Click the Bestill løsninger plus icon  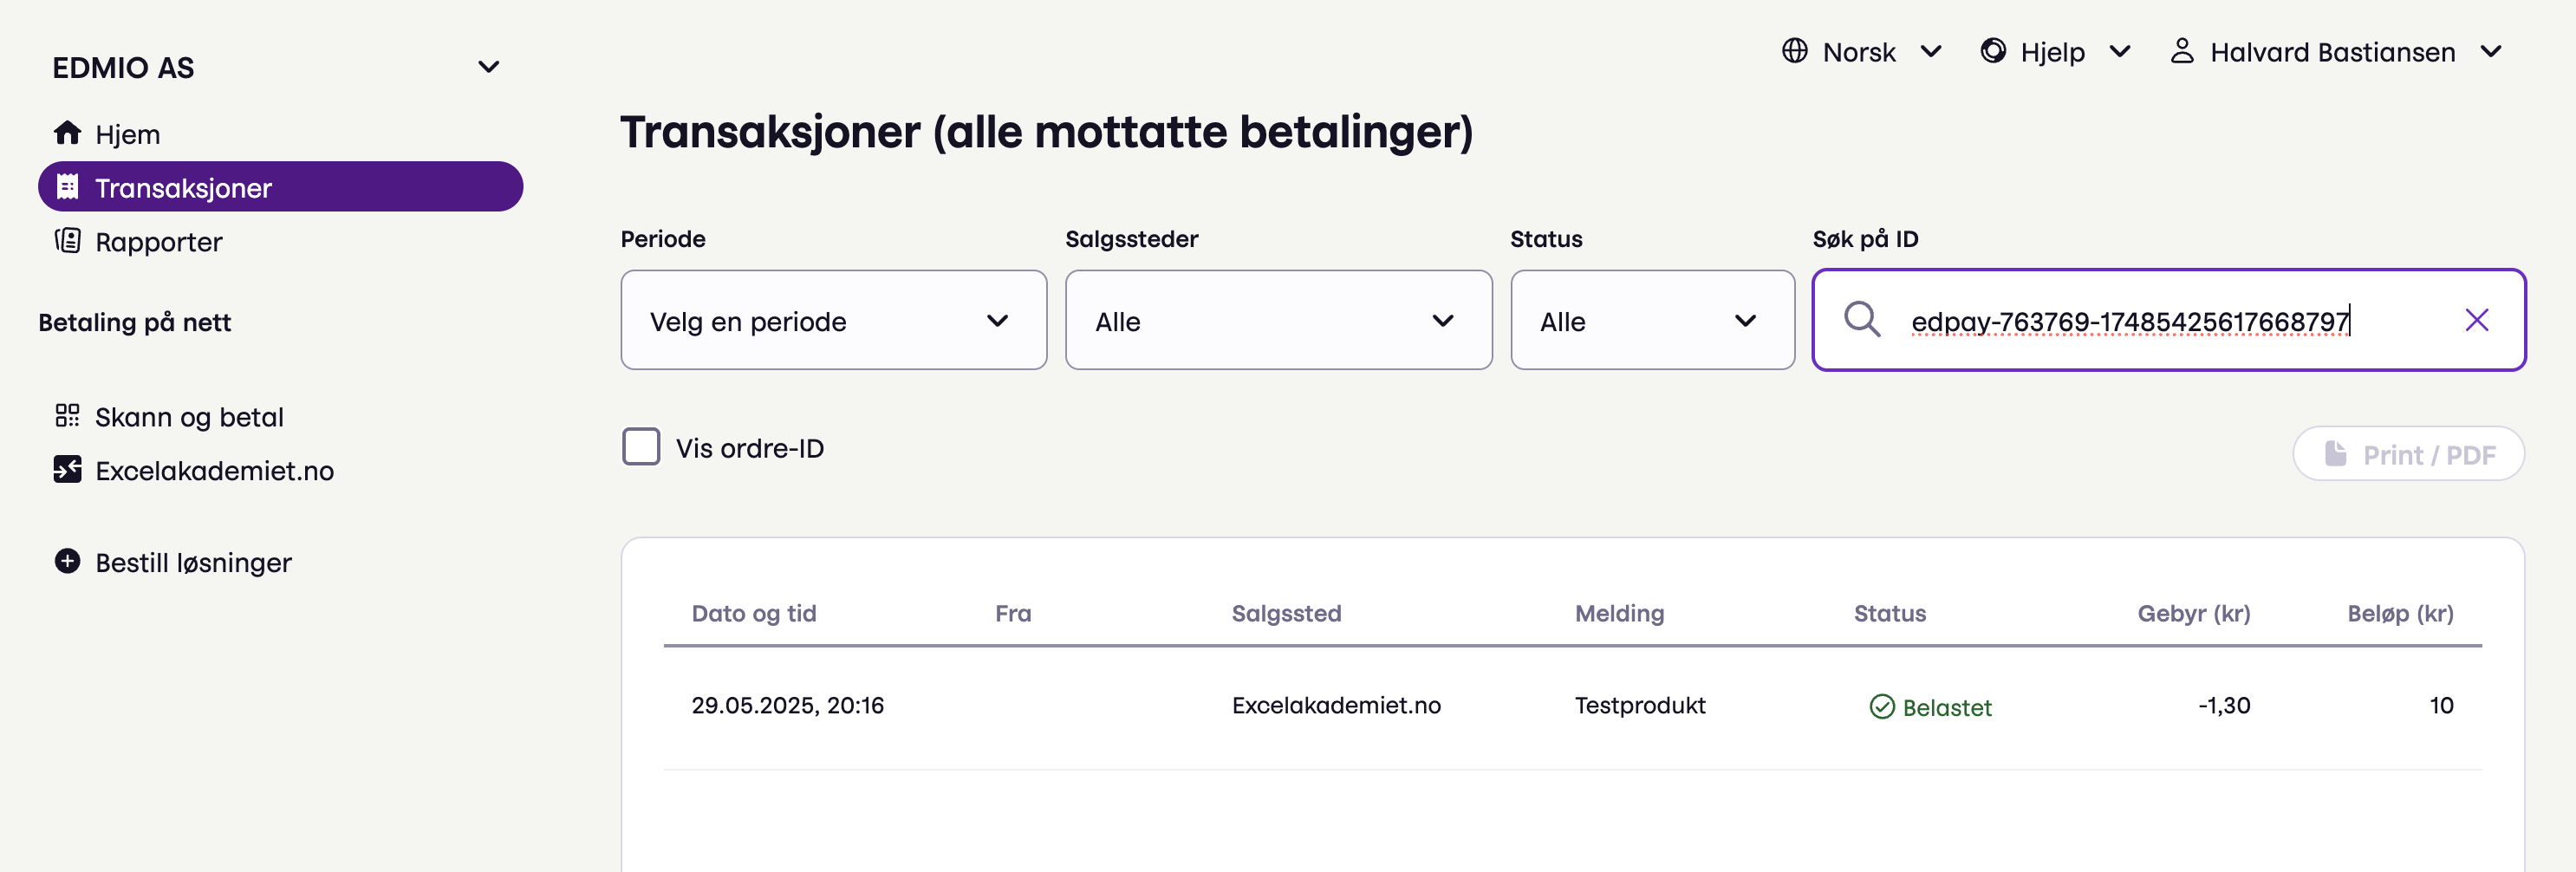click(x=67, y=562)
